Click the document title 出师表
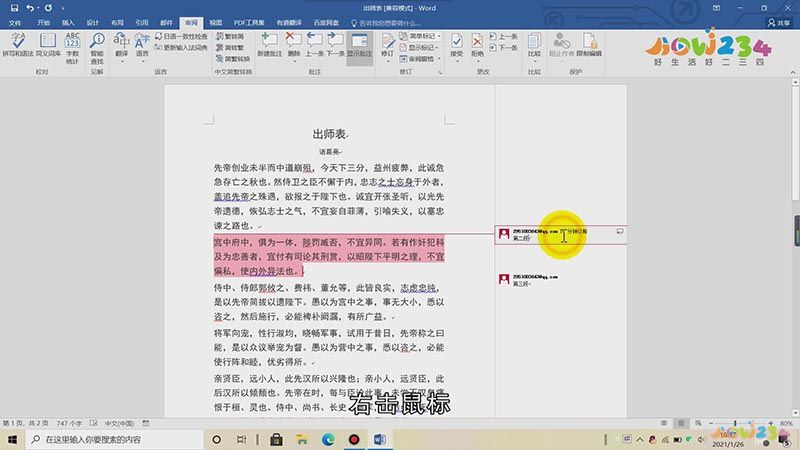800x450 pixels. [330, 134]
